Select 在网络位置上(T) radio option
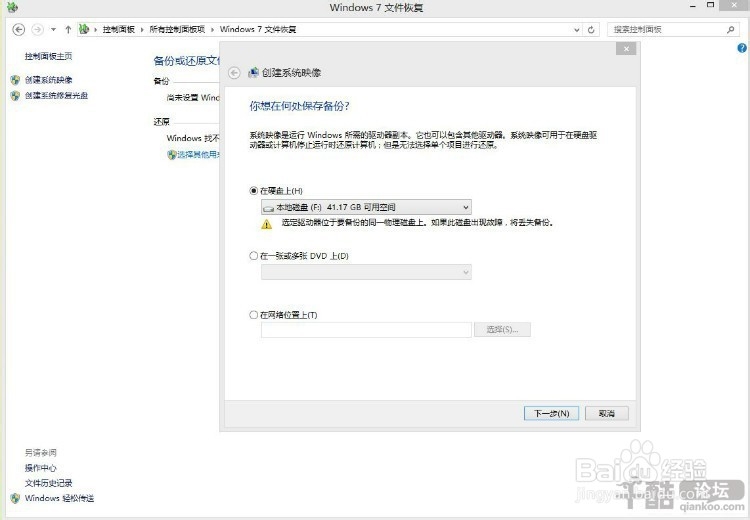Image resolution: width=750 pixels, height=520 pixels. click(x=254, y=315)
